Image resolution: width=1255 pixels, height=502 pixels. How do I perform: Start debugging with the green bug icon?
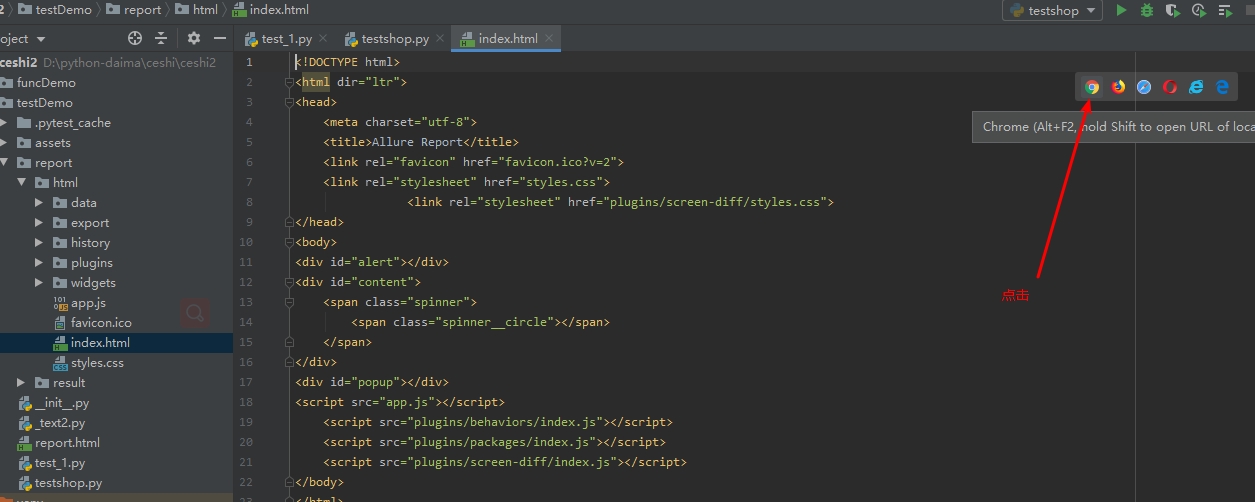pyautogui.click(x=1147, y=10)
